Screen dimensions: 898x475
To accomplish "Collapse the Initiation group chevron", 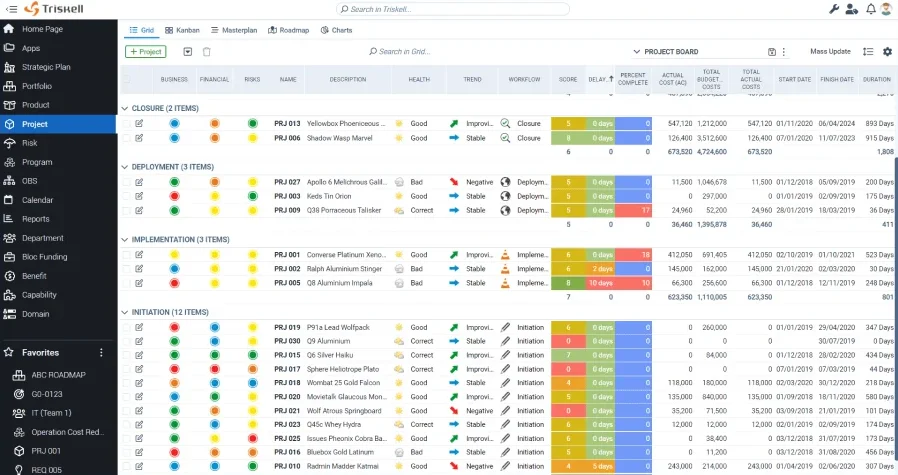I will [x=125, y=312].
